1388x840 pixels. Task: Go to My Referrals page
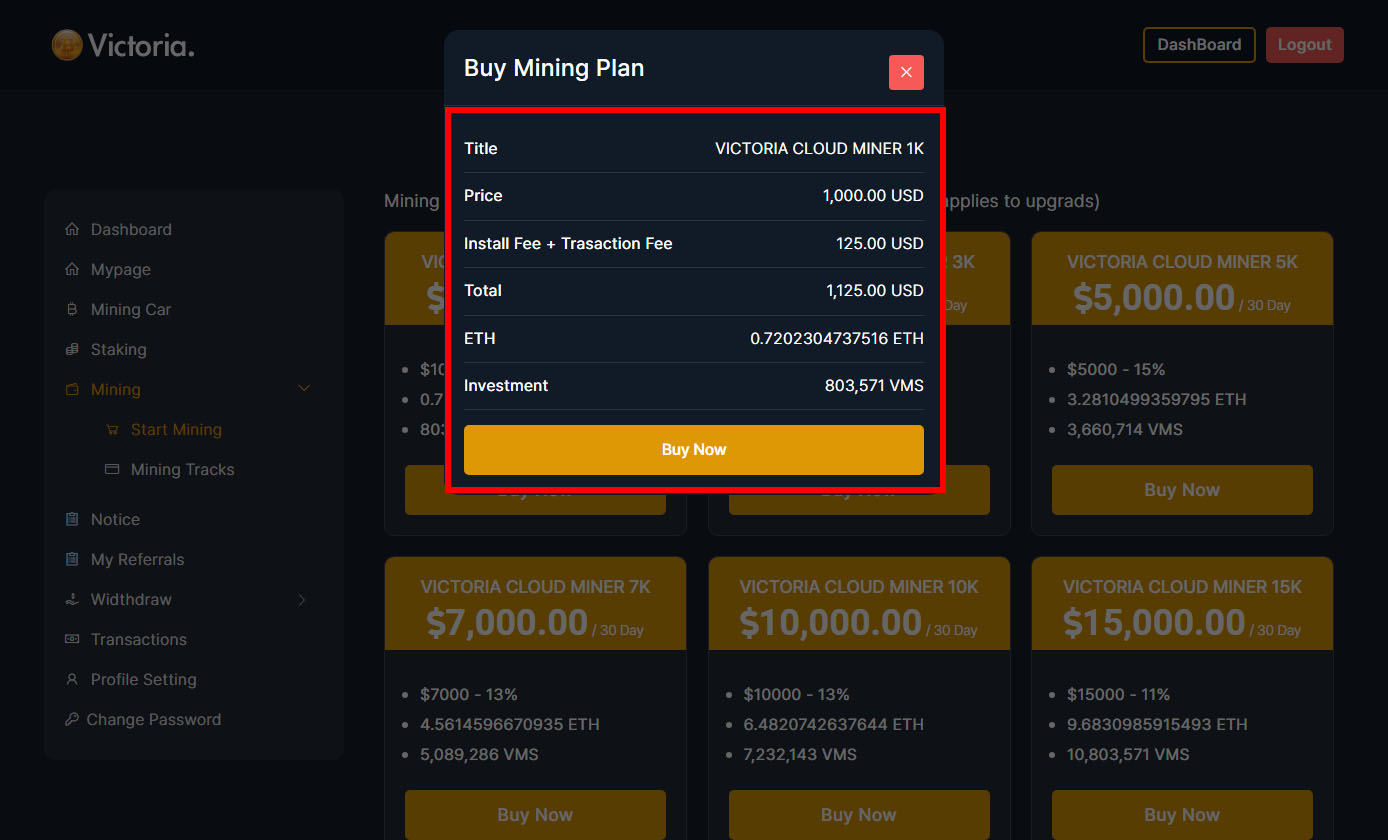pyautogui.click(x=137, y=560)
